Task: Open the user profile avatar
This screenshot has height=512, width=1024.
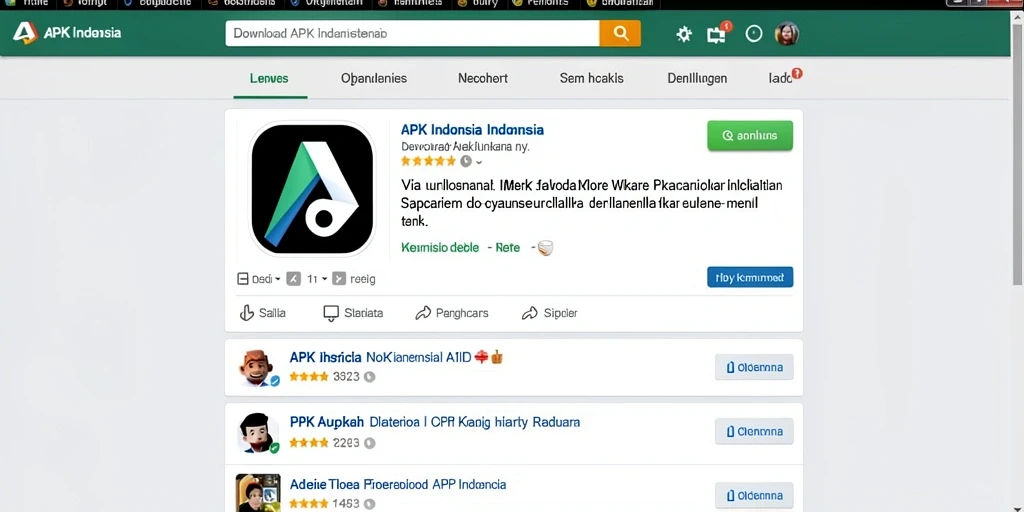Action: [x=786, y=34]
